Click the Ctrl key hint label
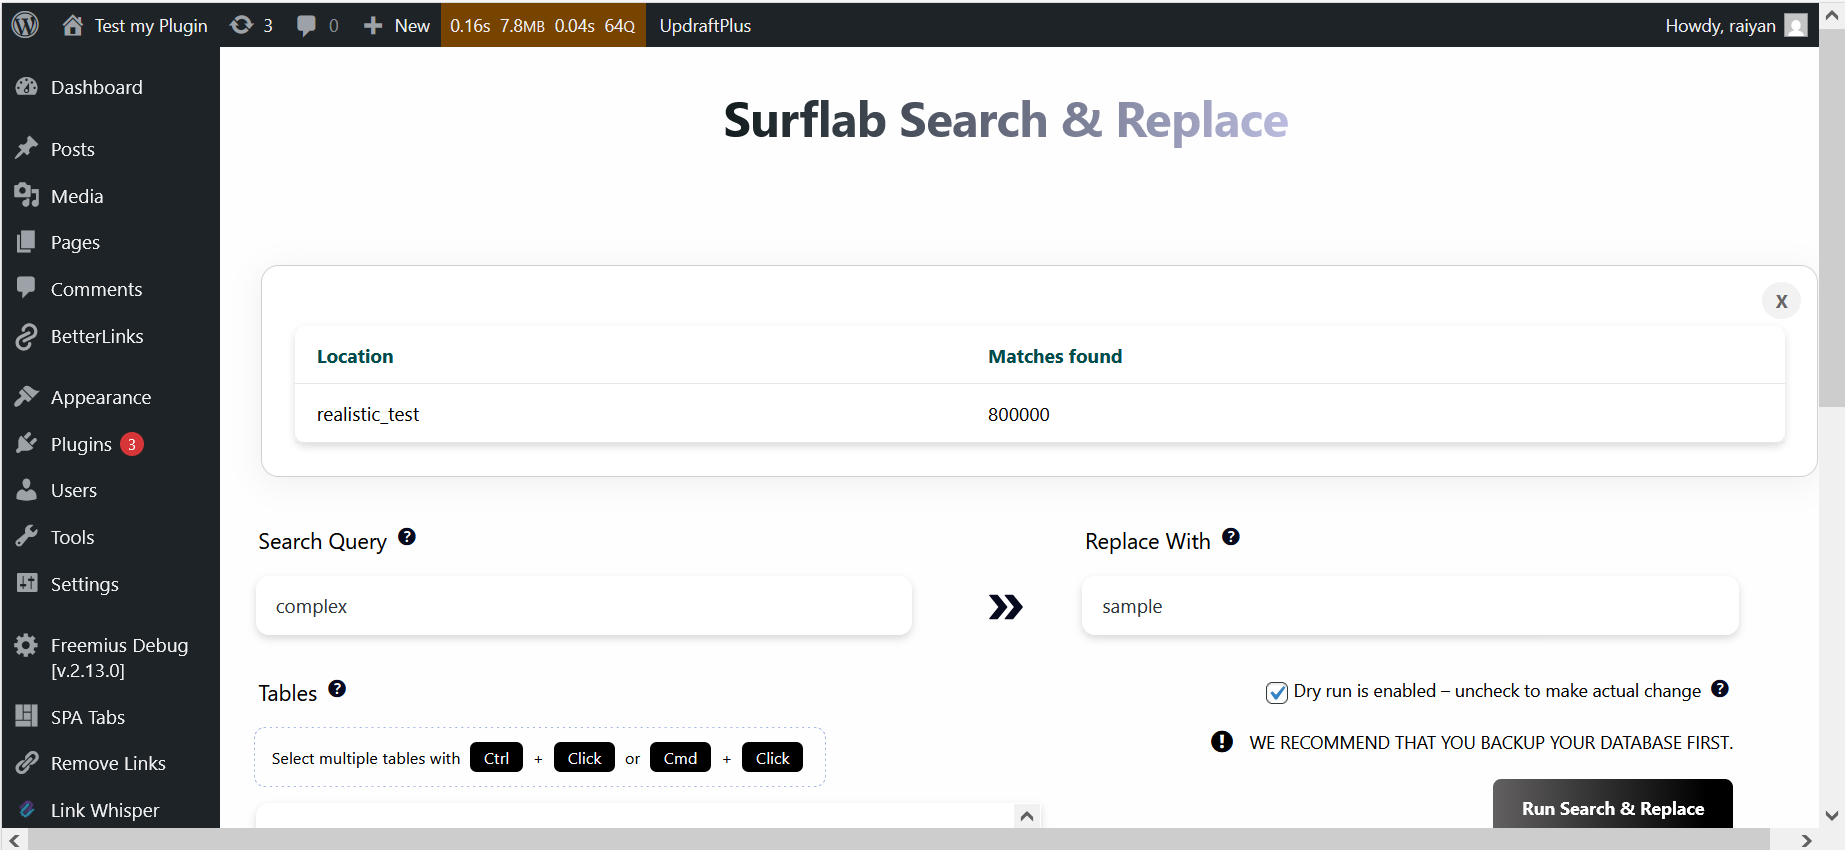 496,758
